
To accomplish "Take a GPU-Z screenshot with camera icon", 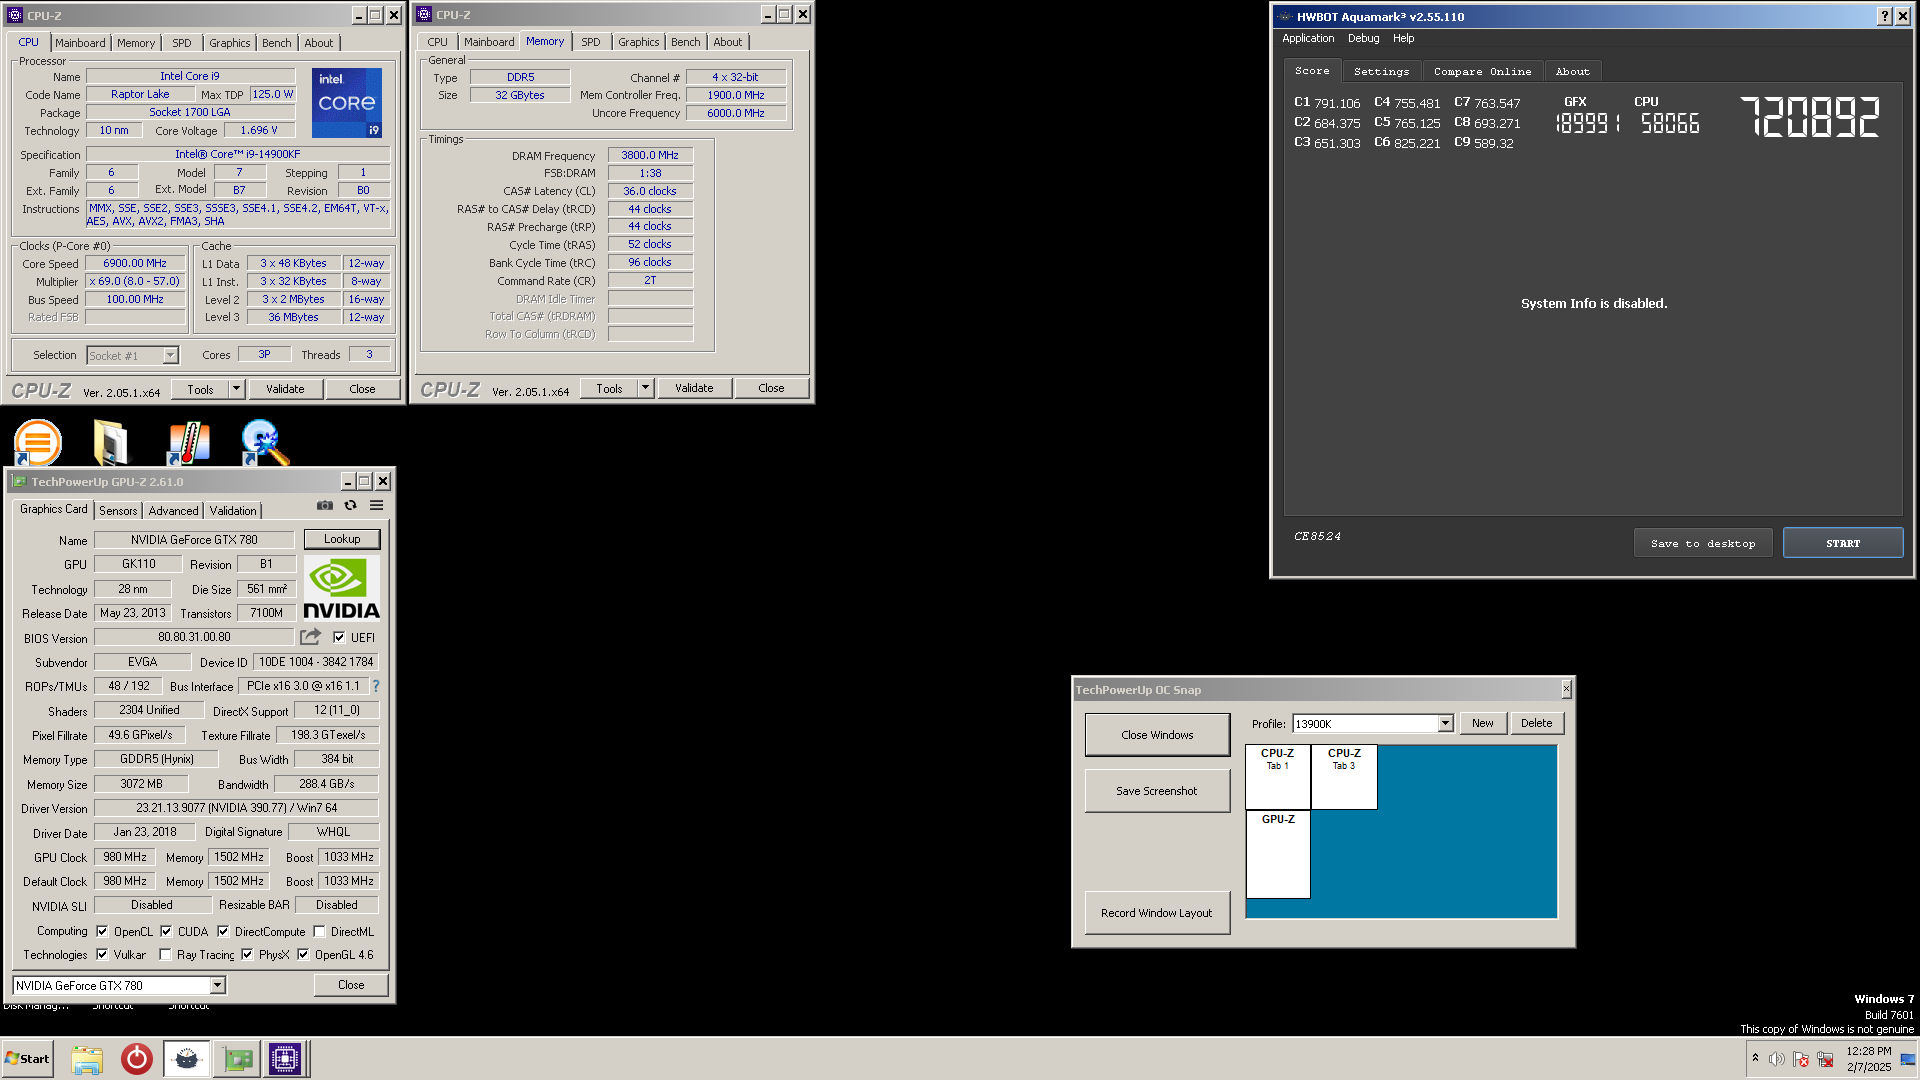I will point(325,506).
